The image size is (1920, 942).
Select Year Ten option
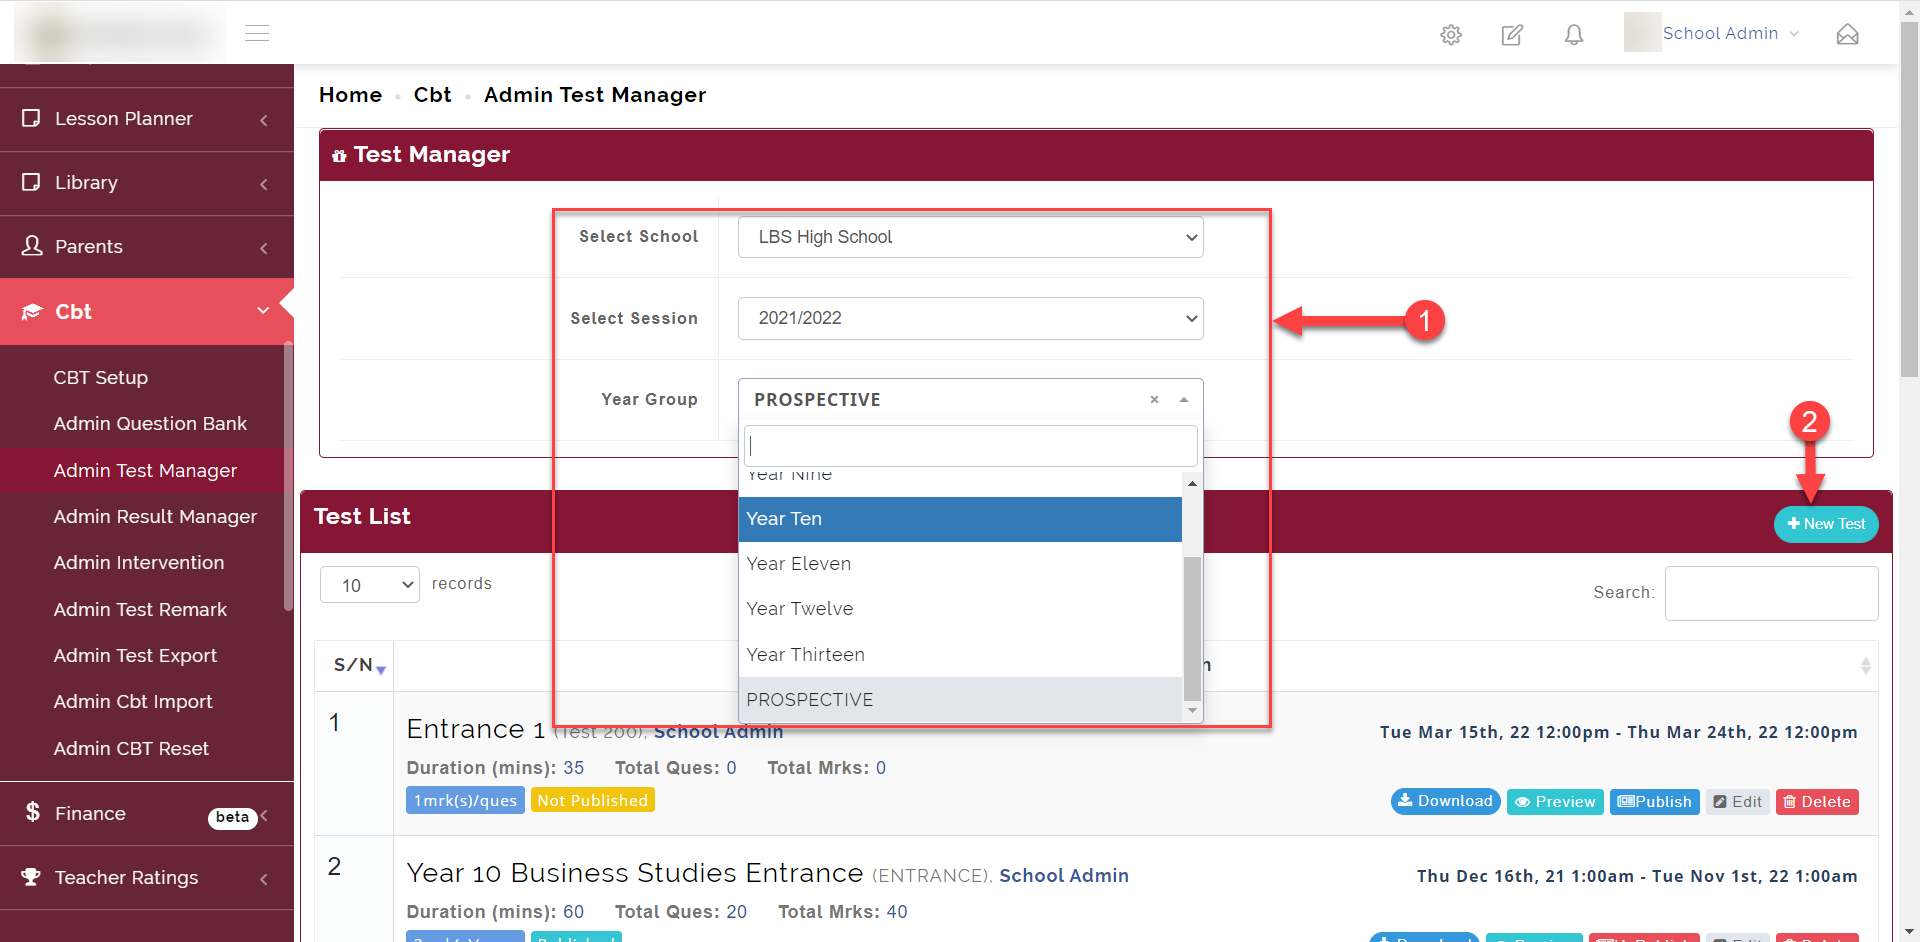click(960, 519)
